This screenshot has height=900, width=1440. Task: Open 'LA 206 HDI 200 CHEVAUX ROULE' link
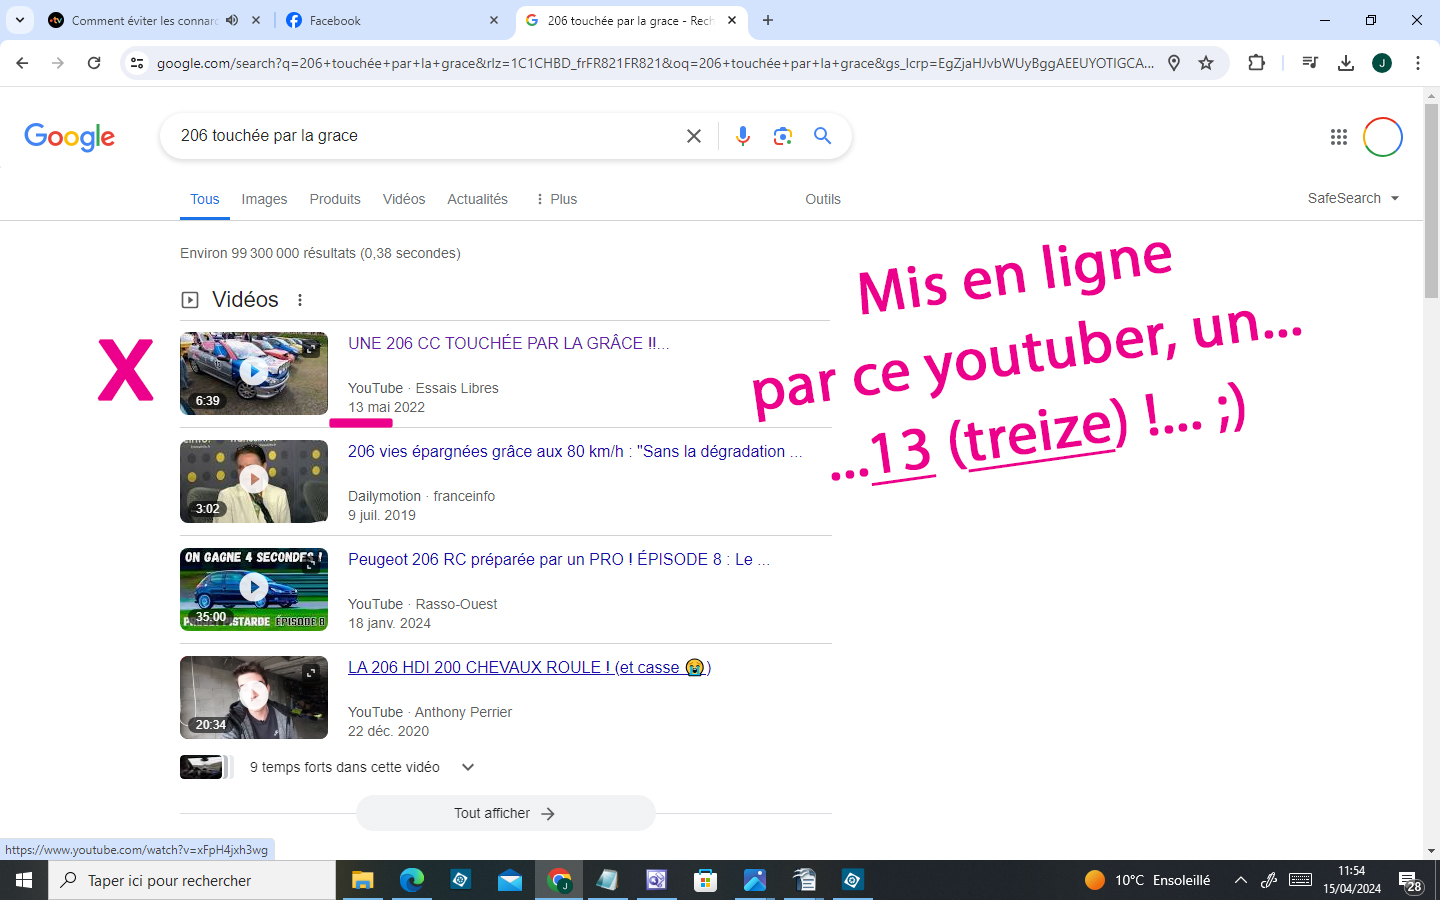pyautogui.click(x=529, y=667)
